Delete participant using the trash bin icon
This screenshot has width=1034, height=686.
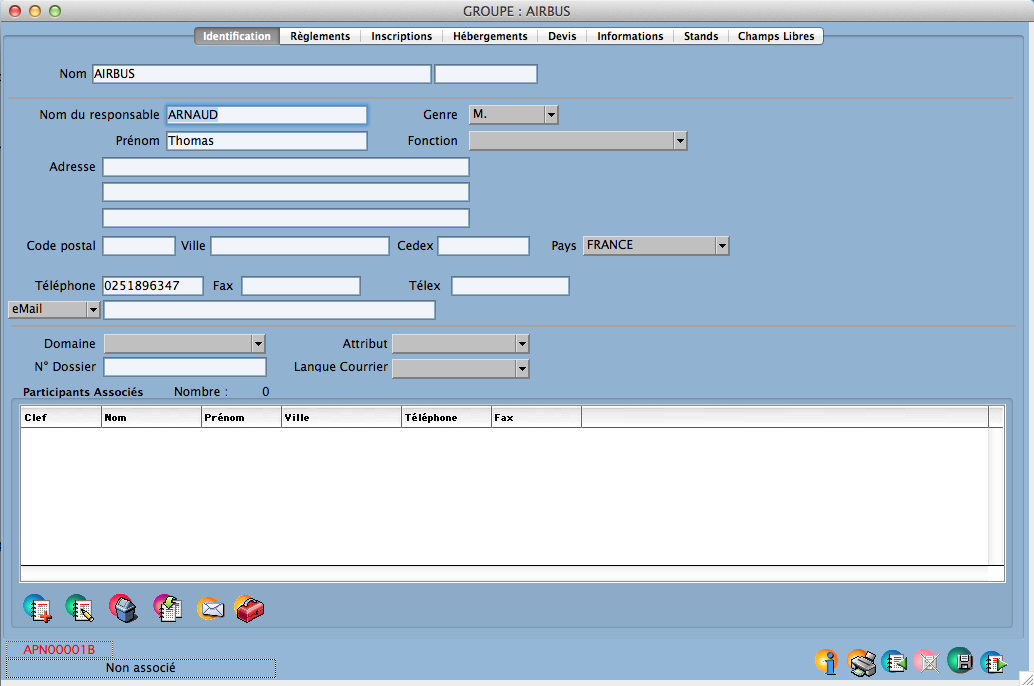pyautogui.click(x=123, y=608)
